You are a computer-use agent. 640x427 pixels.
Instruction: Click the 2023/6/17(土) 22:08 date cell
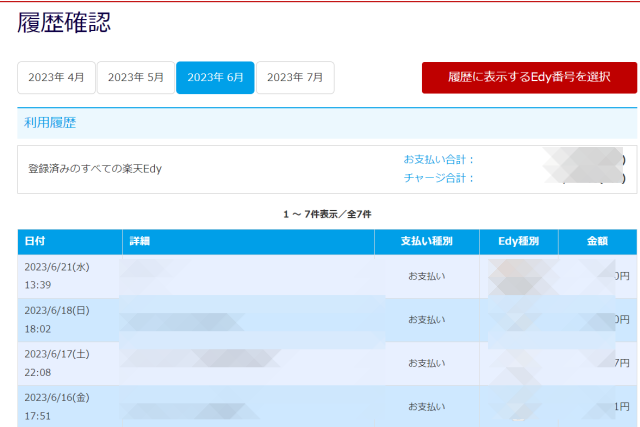click(57, 362)
